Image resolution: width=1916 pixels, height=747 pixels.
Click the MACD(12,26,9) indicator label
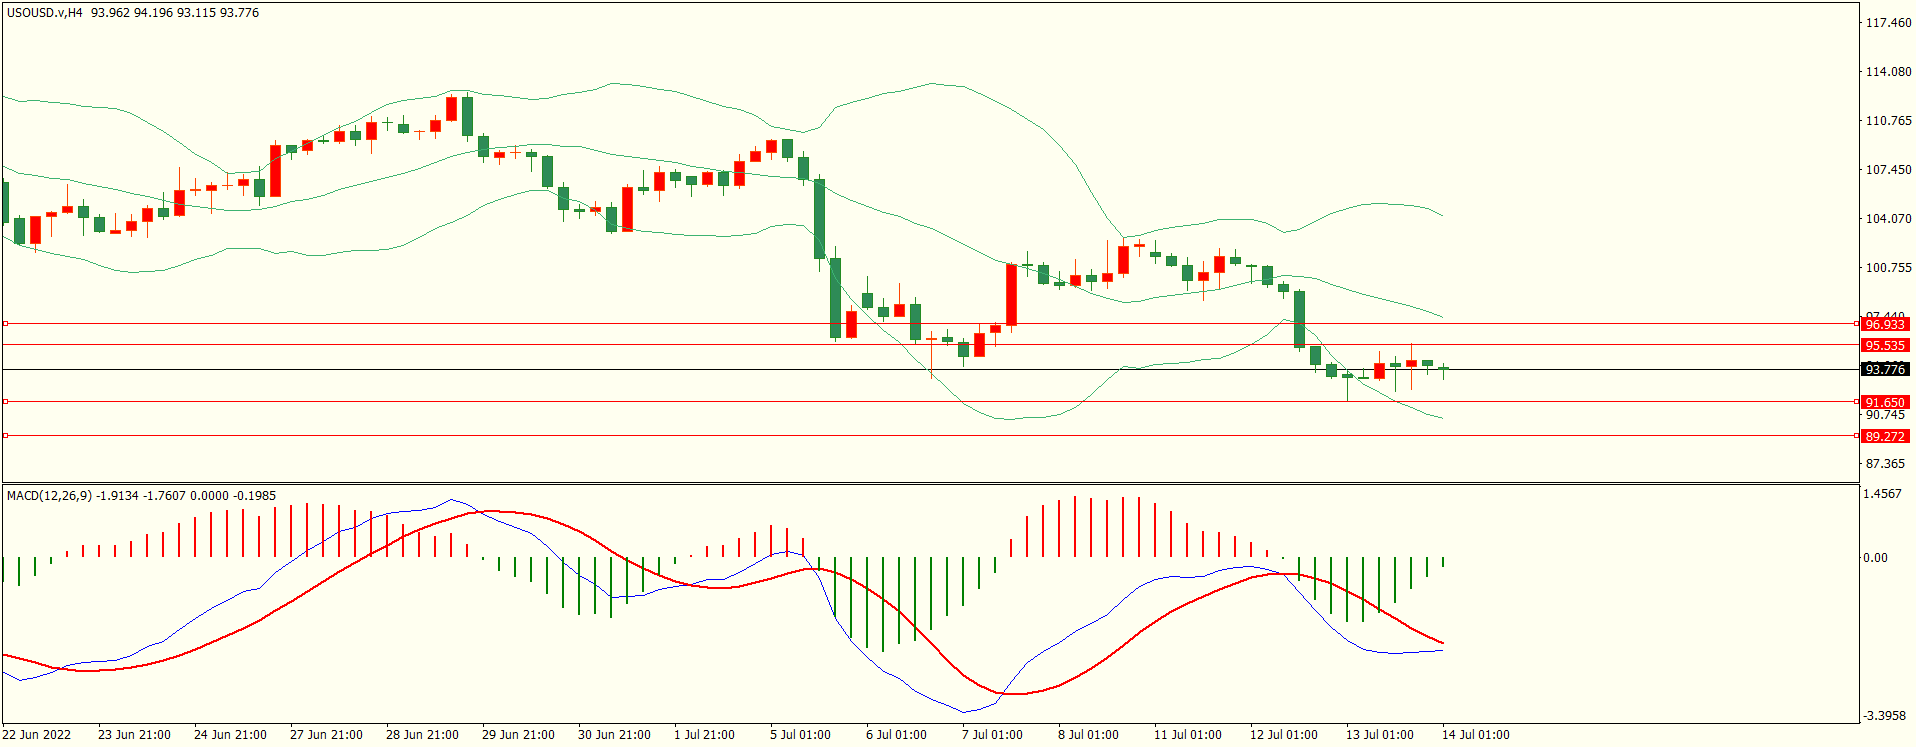49,495
